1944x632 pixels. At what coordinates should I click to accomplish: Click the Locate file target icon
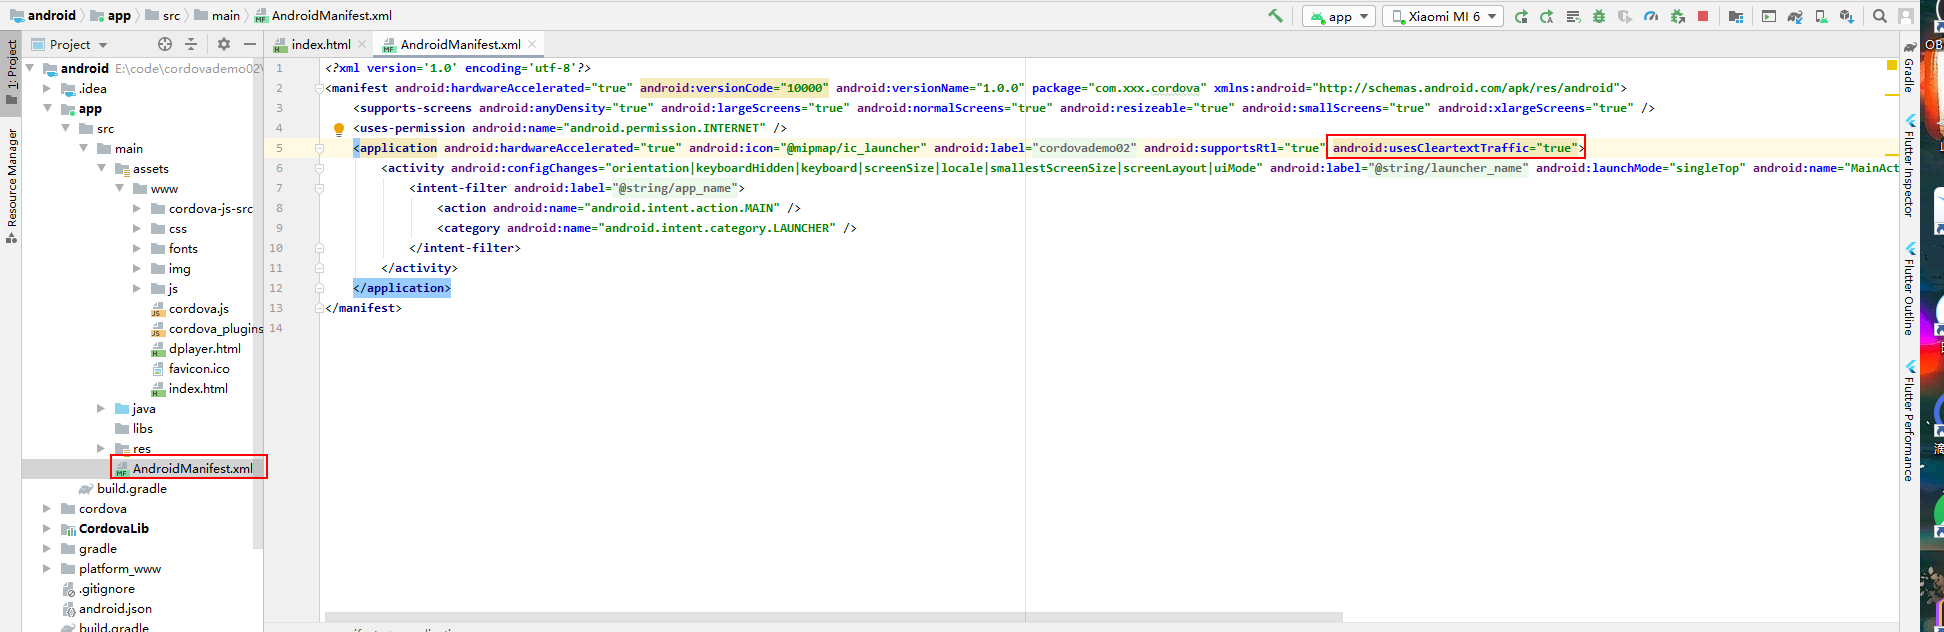165,44
